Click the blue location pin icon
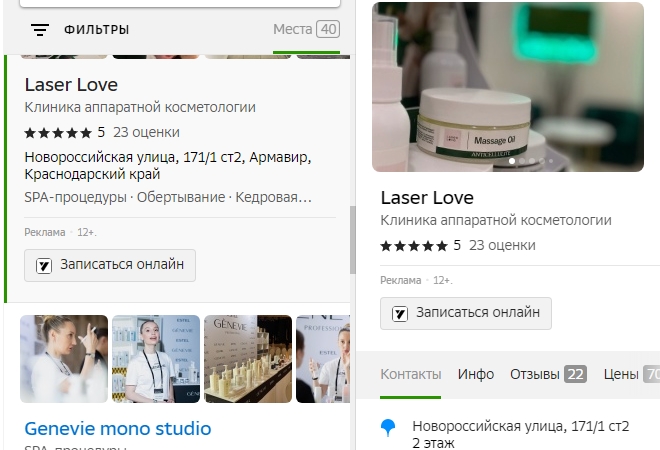Screen dimensions: 660x450 click(x=389, y=428)
